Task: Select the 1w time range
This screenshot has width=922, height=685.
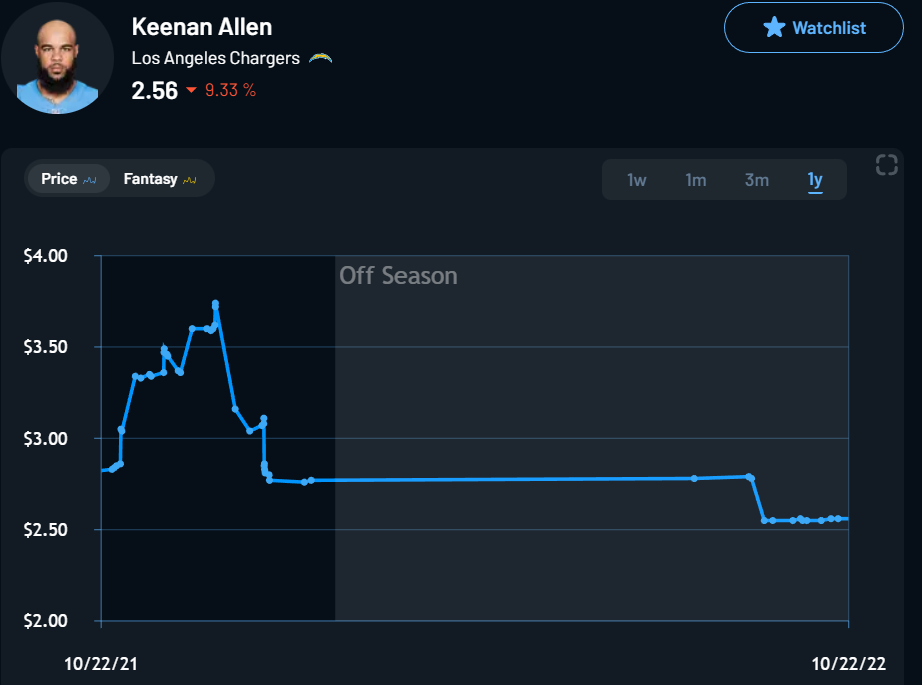Action: tap(636, 180)
